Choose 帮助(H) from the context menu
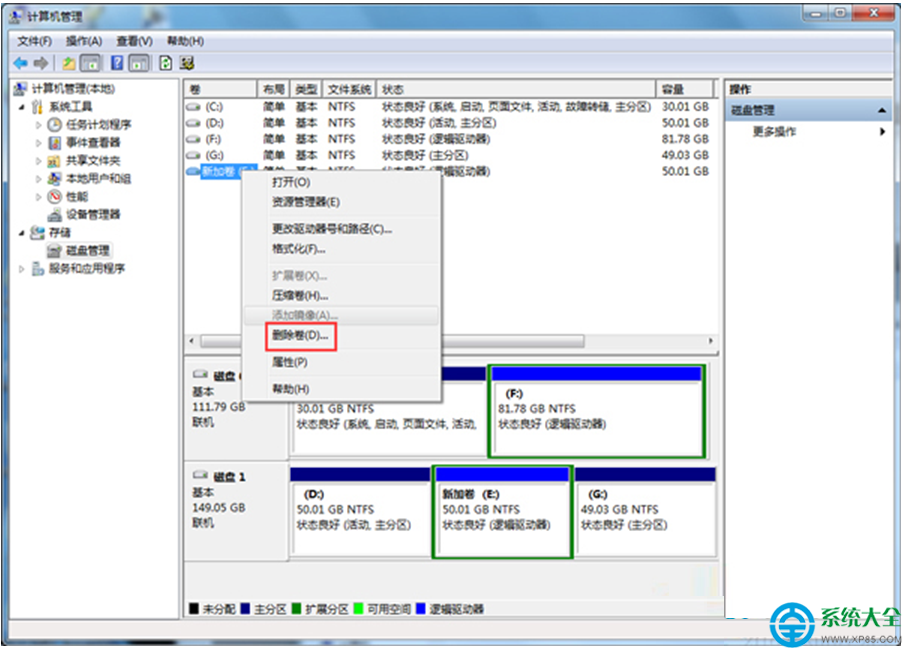The image size is (904, 650). coord(341,389)
